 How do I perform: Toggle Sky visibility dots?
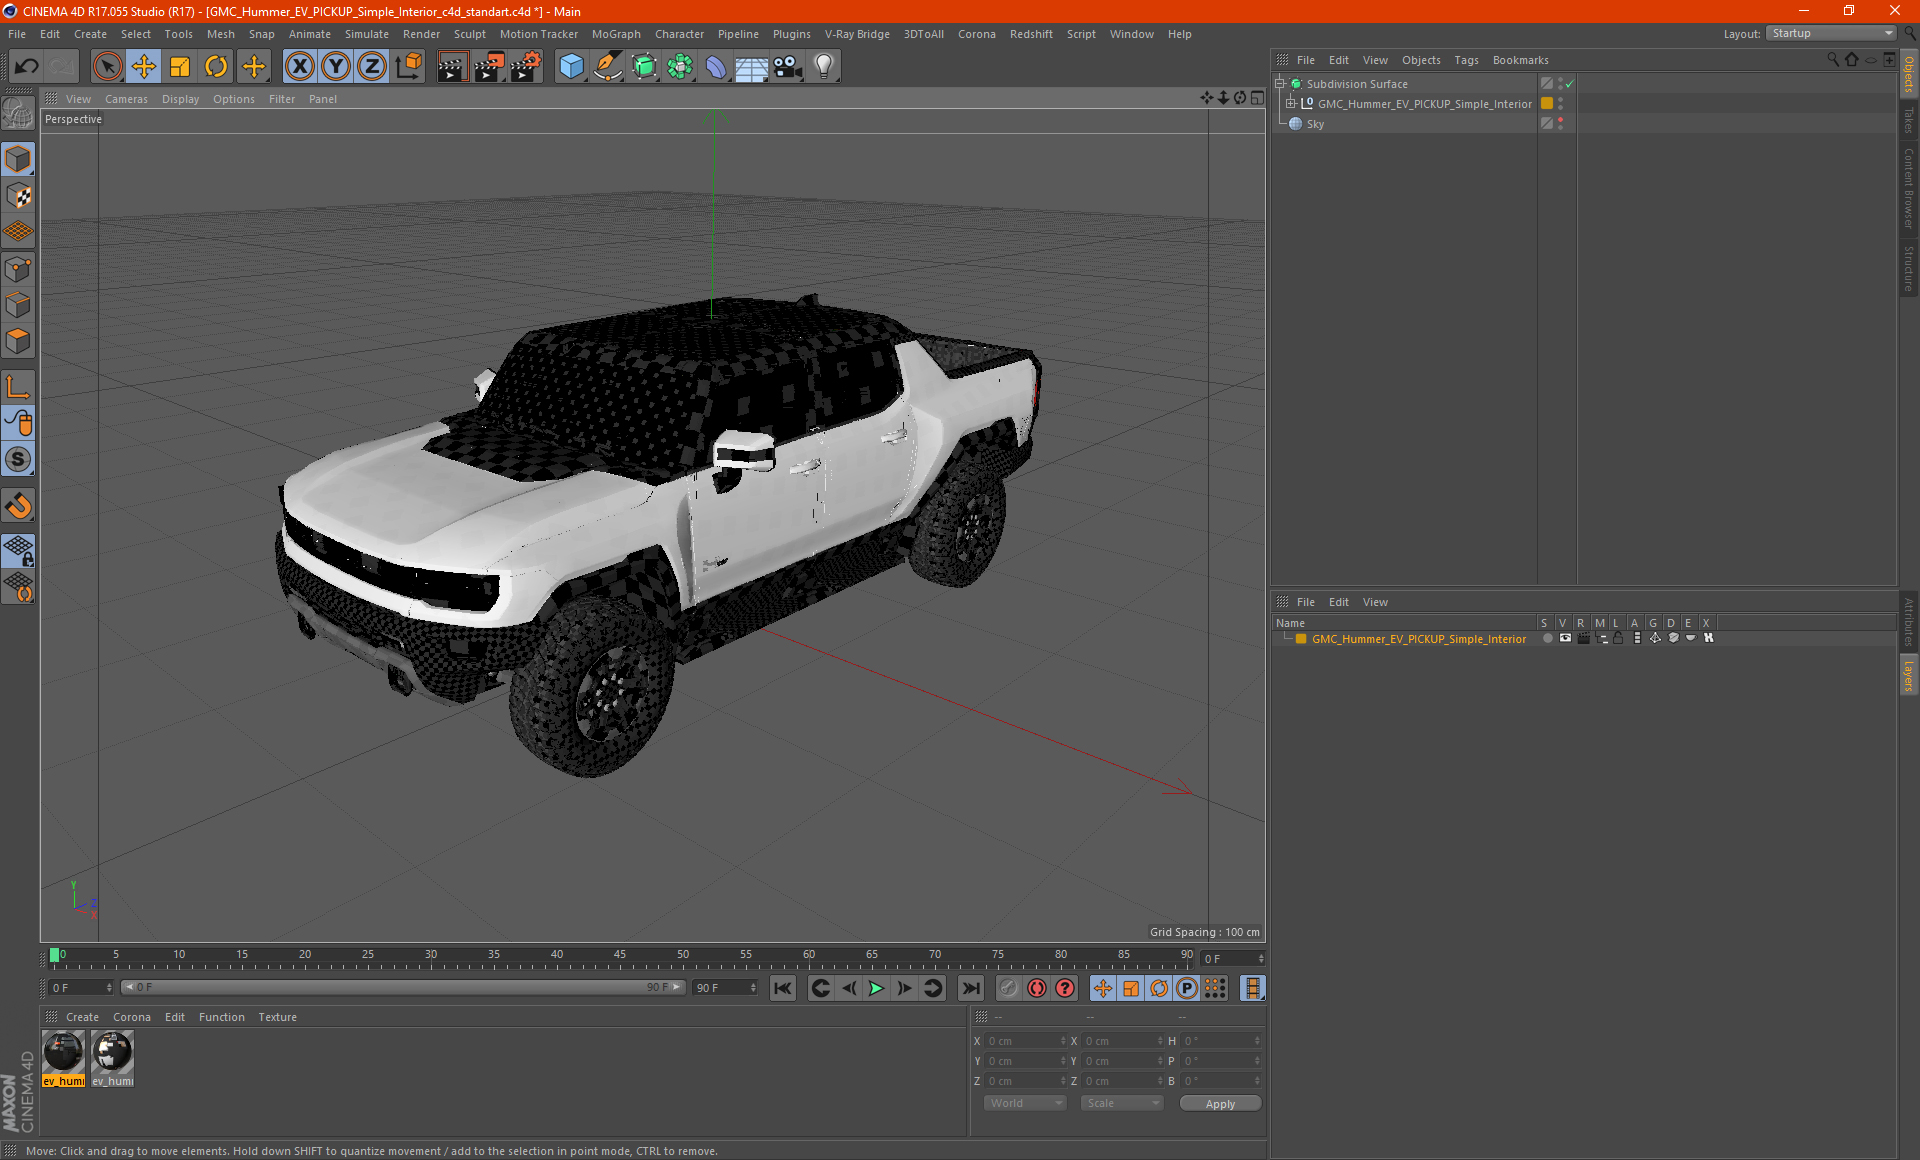(1561, 124)
